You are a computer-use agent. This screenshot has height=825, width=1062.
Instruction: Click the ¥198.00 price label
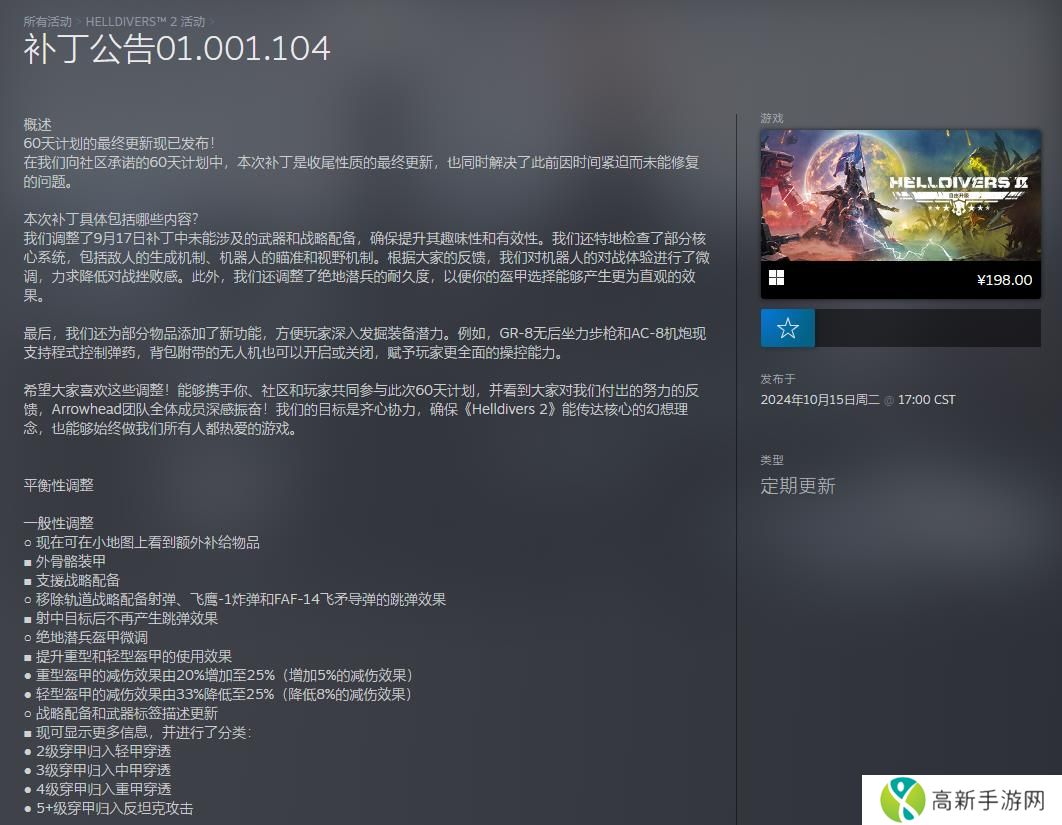click(1003, 280)
